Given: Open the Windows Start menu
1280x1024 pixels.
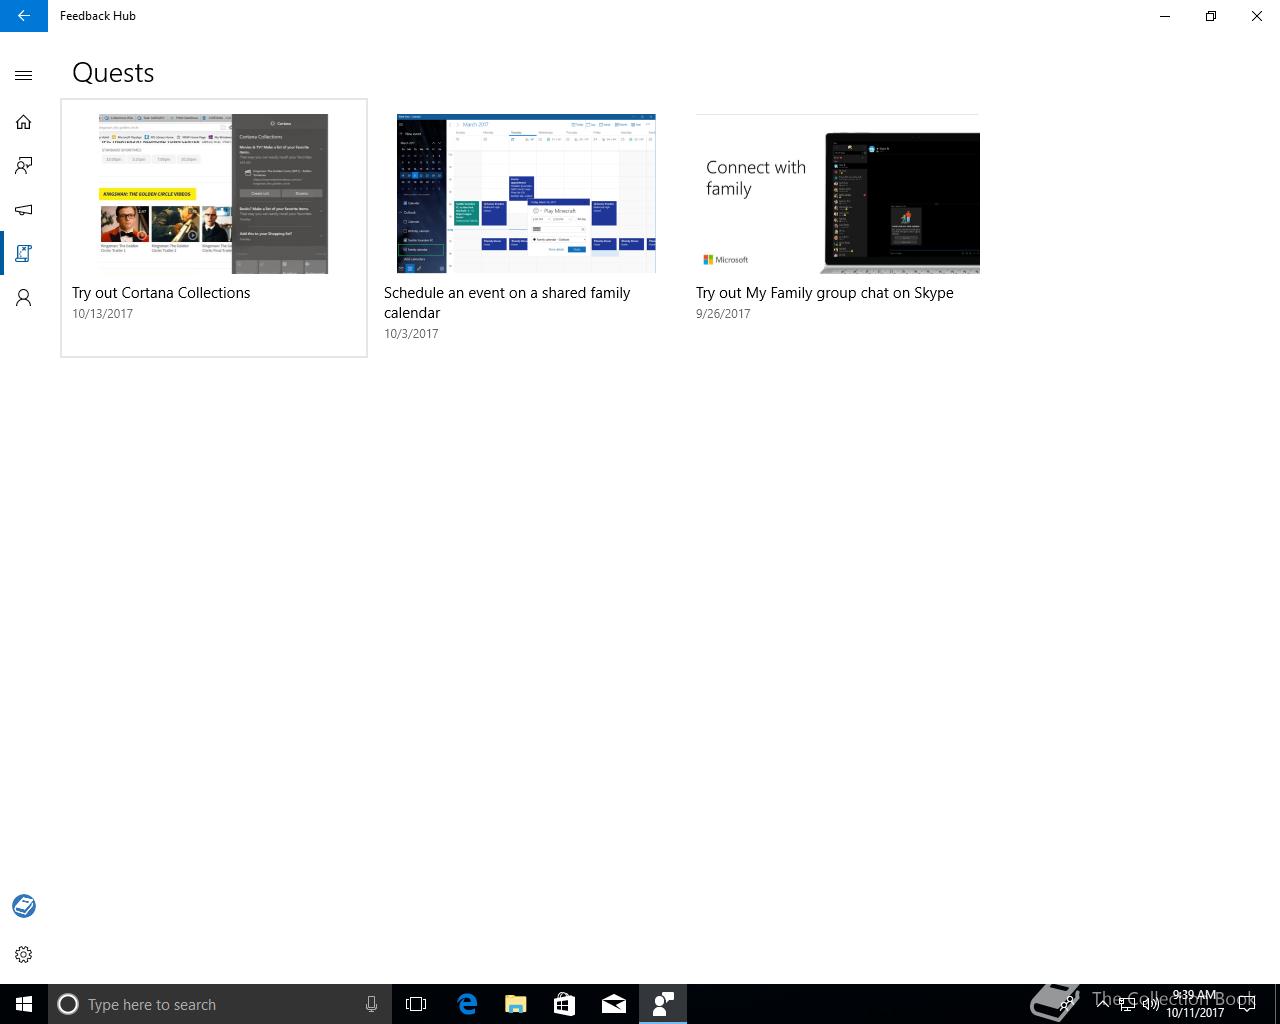Looking at the screenshot, I should coord(24,1004).
